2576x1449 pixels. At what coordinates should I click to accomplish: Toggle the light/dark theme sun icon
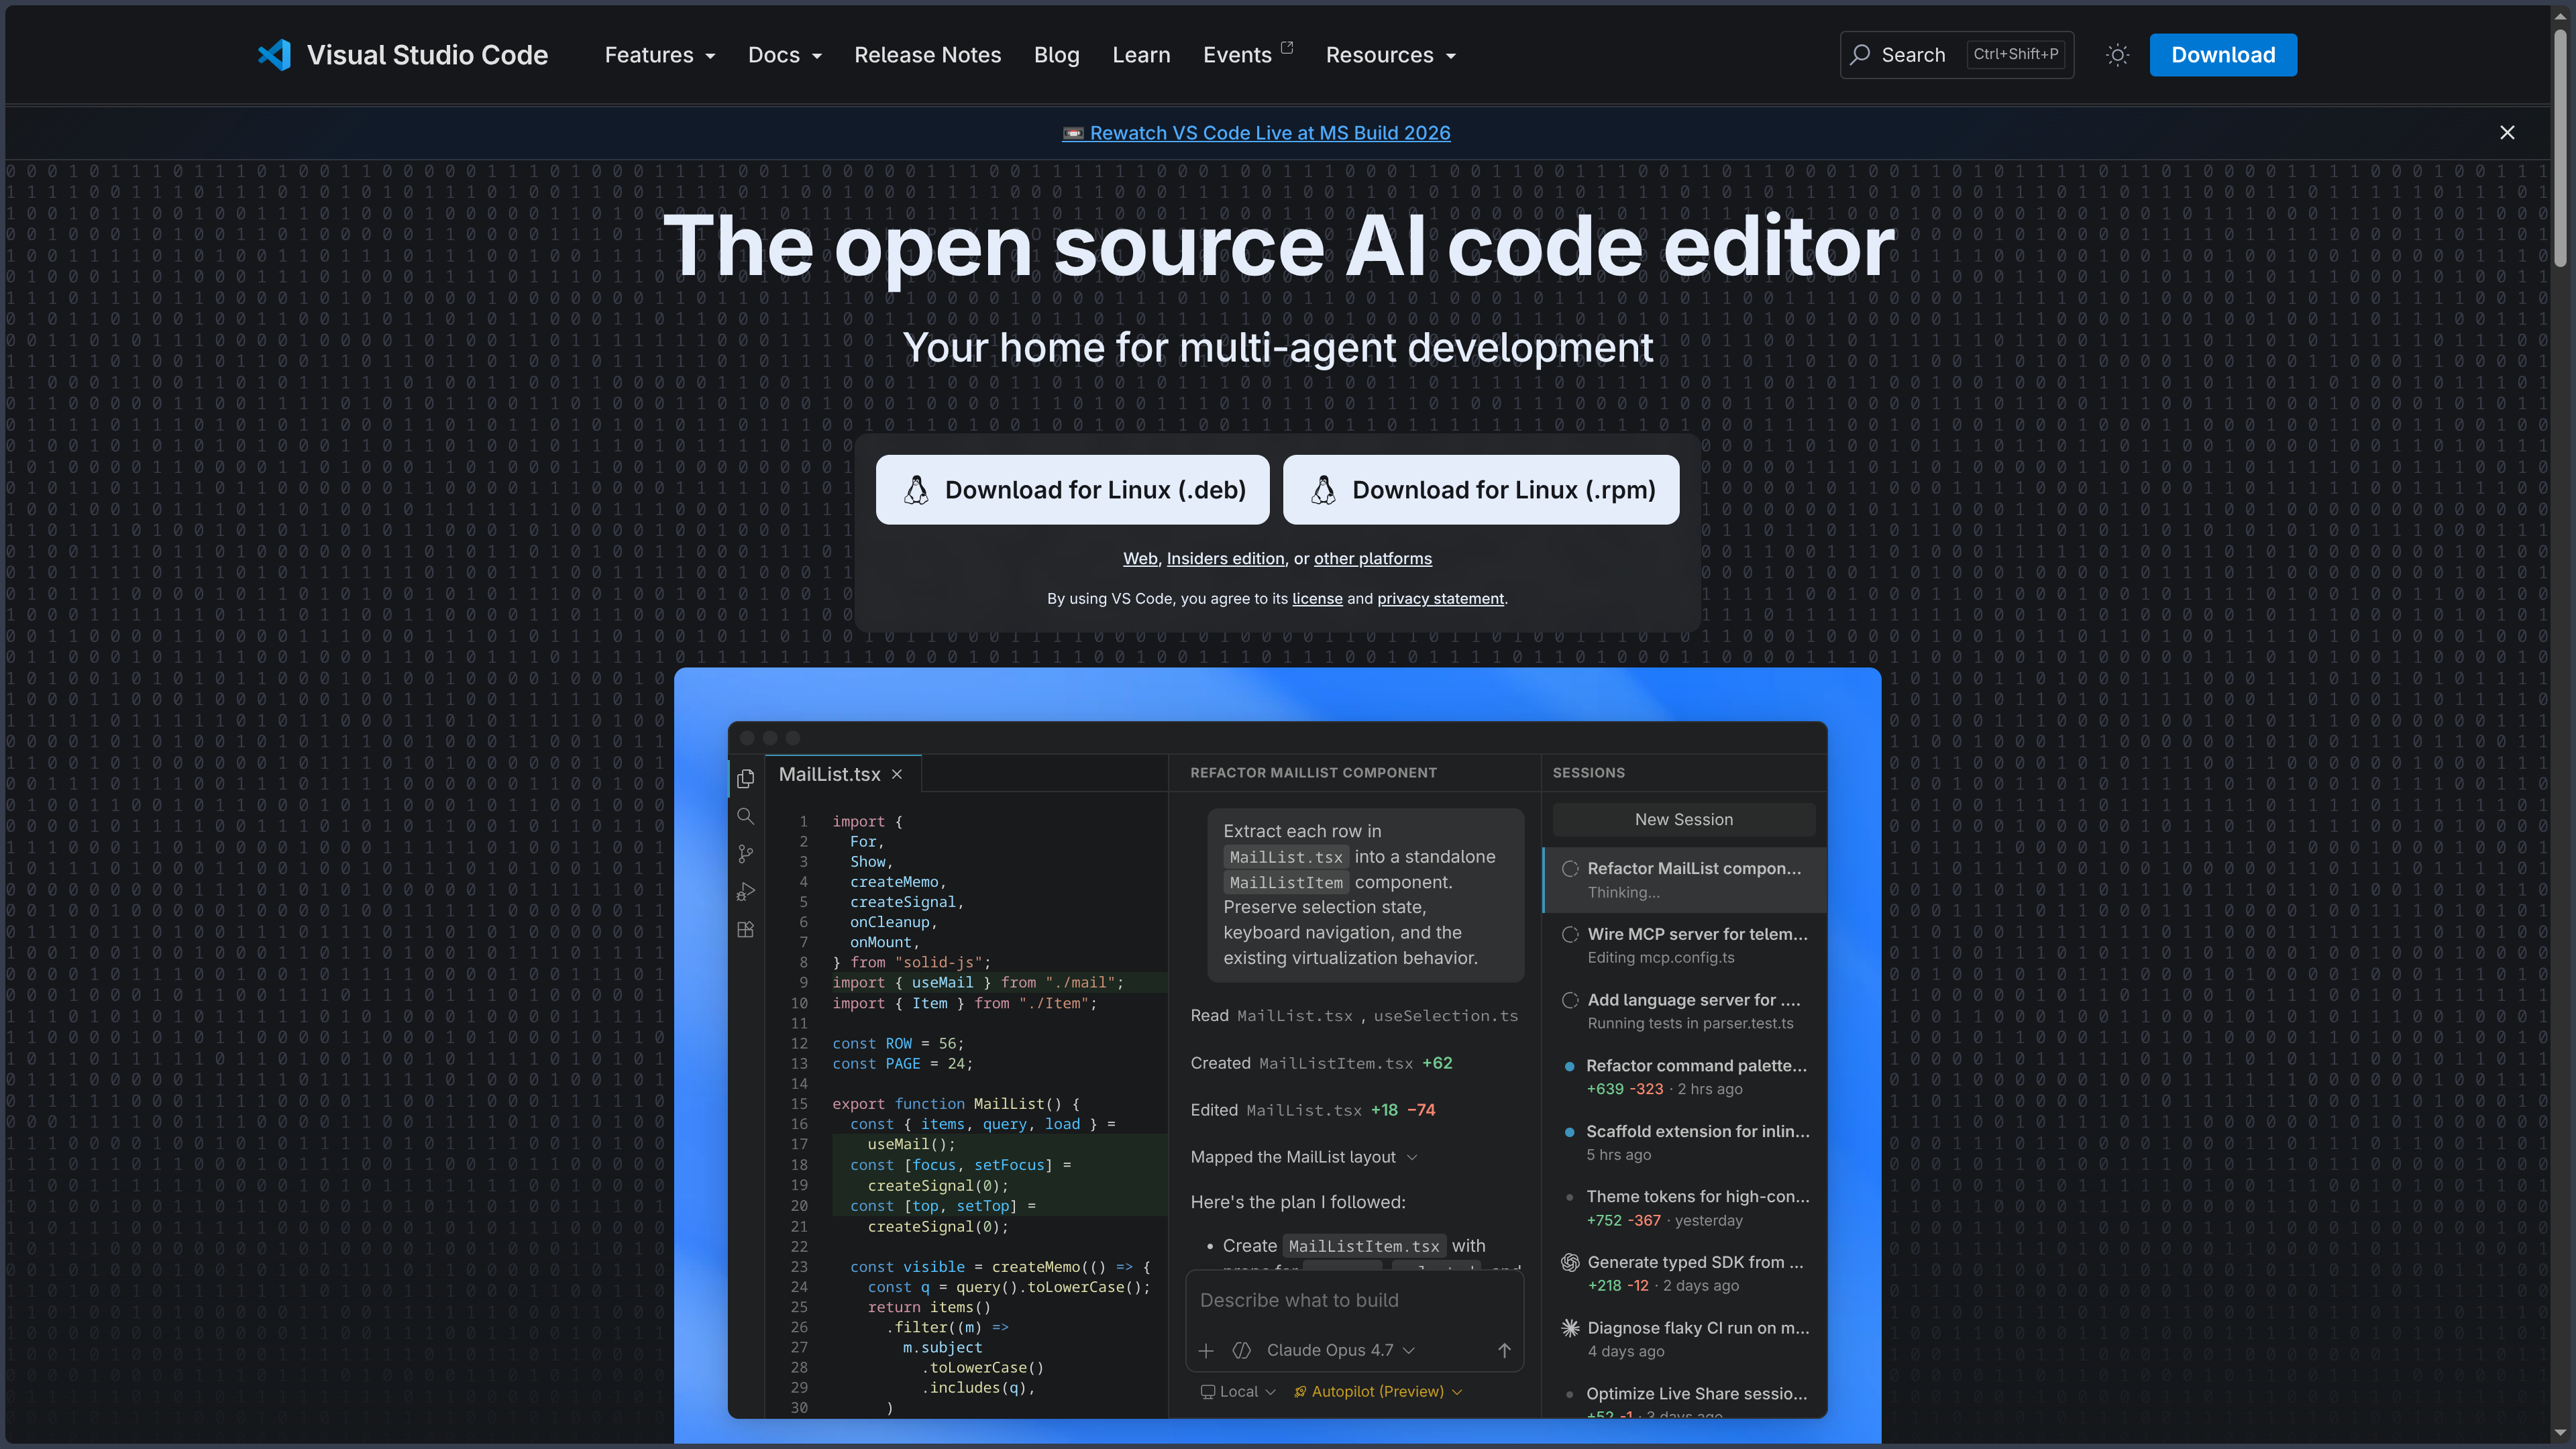point(2117,55)
